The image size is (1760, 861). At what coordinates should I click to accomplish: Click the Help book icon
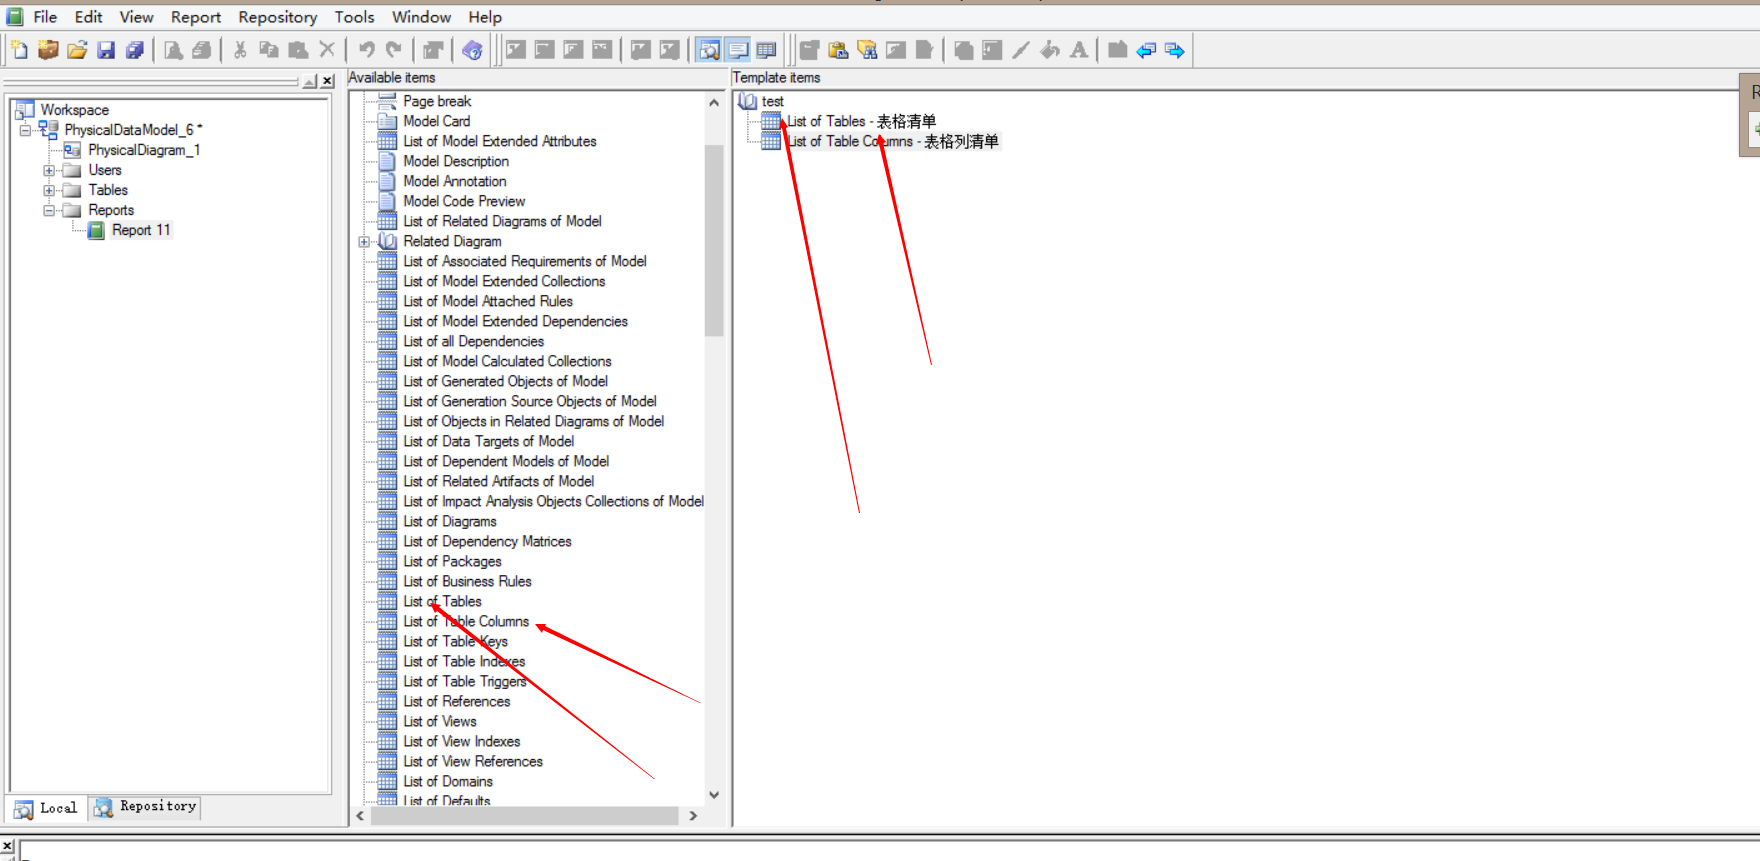[x=472, y=50]
